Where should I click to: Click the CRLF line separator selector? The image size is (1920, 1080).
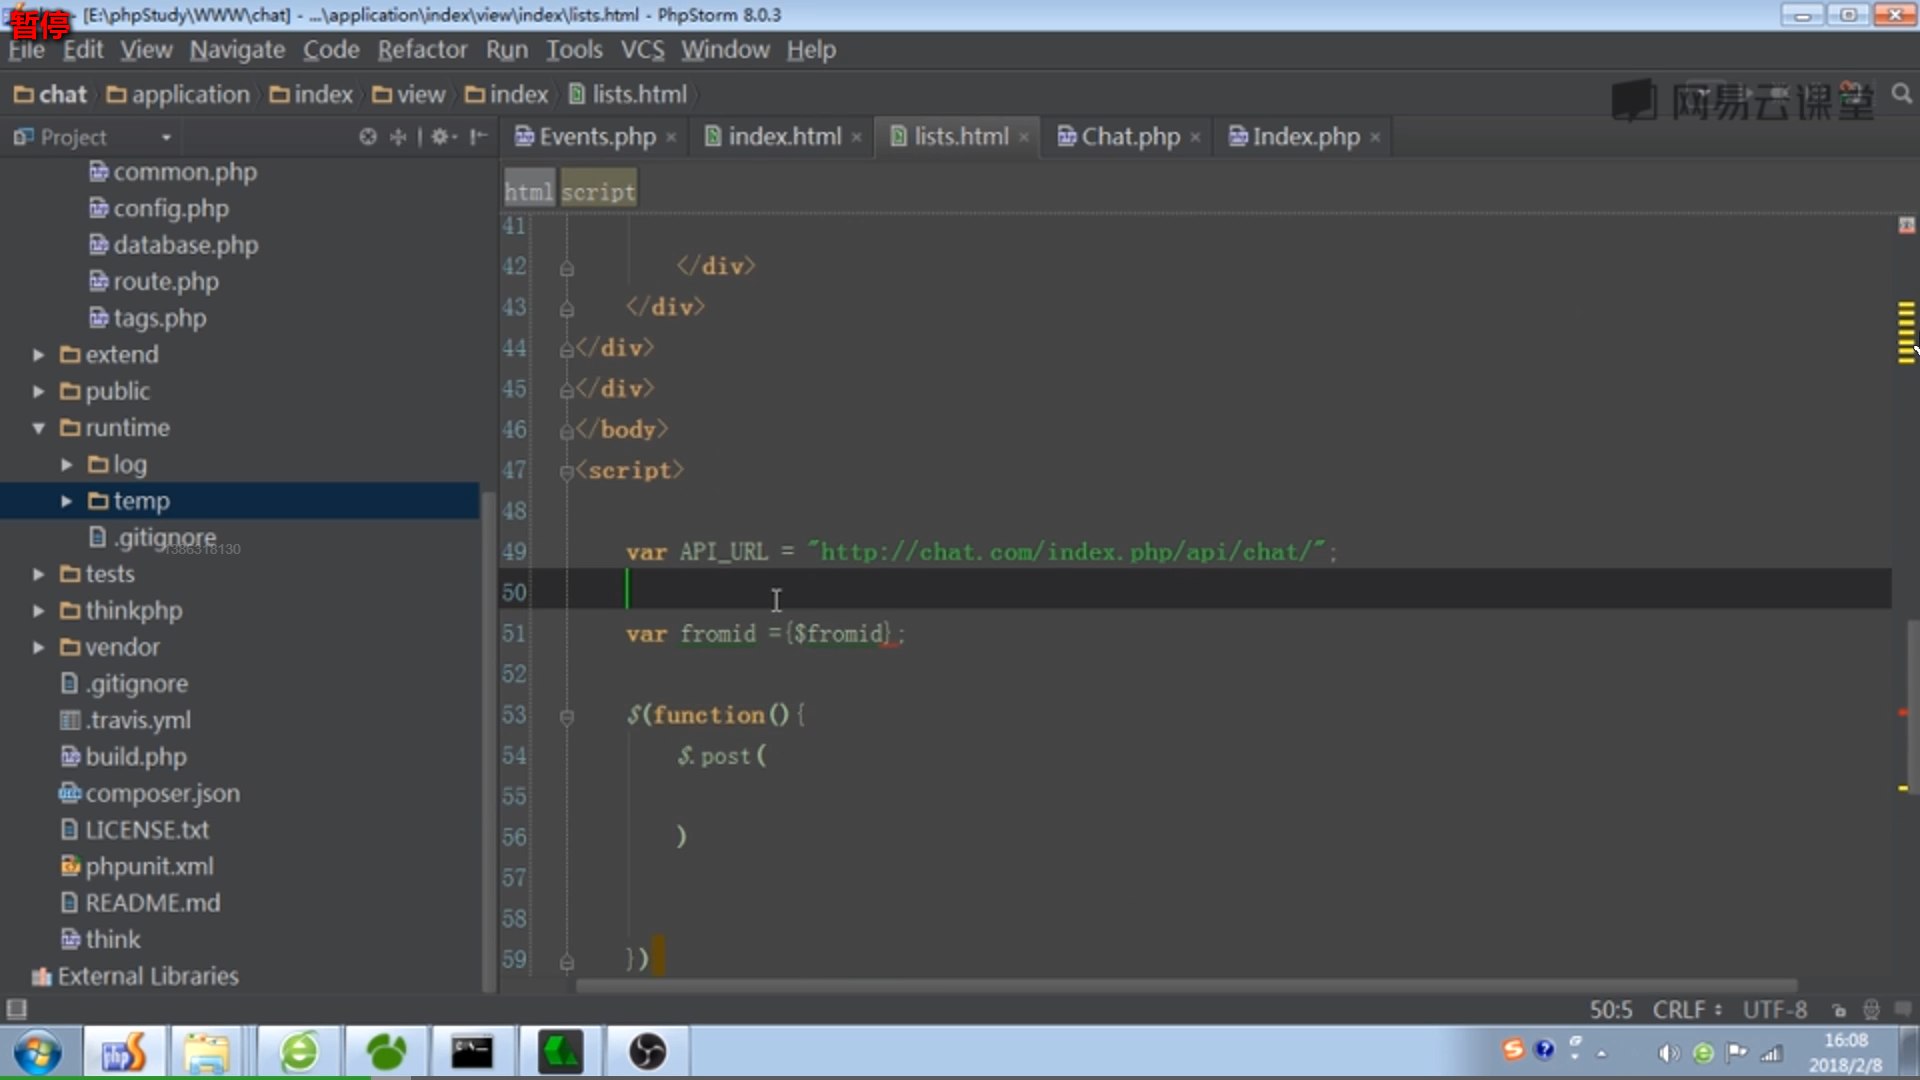pos(1686,1010)
